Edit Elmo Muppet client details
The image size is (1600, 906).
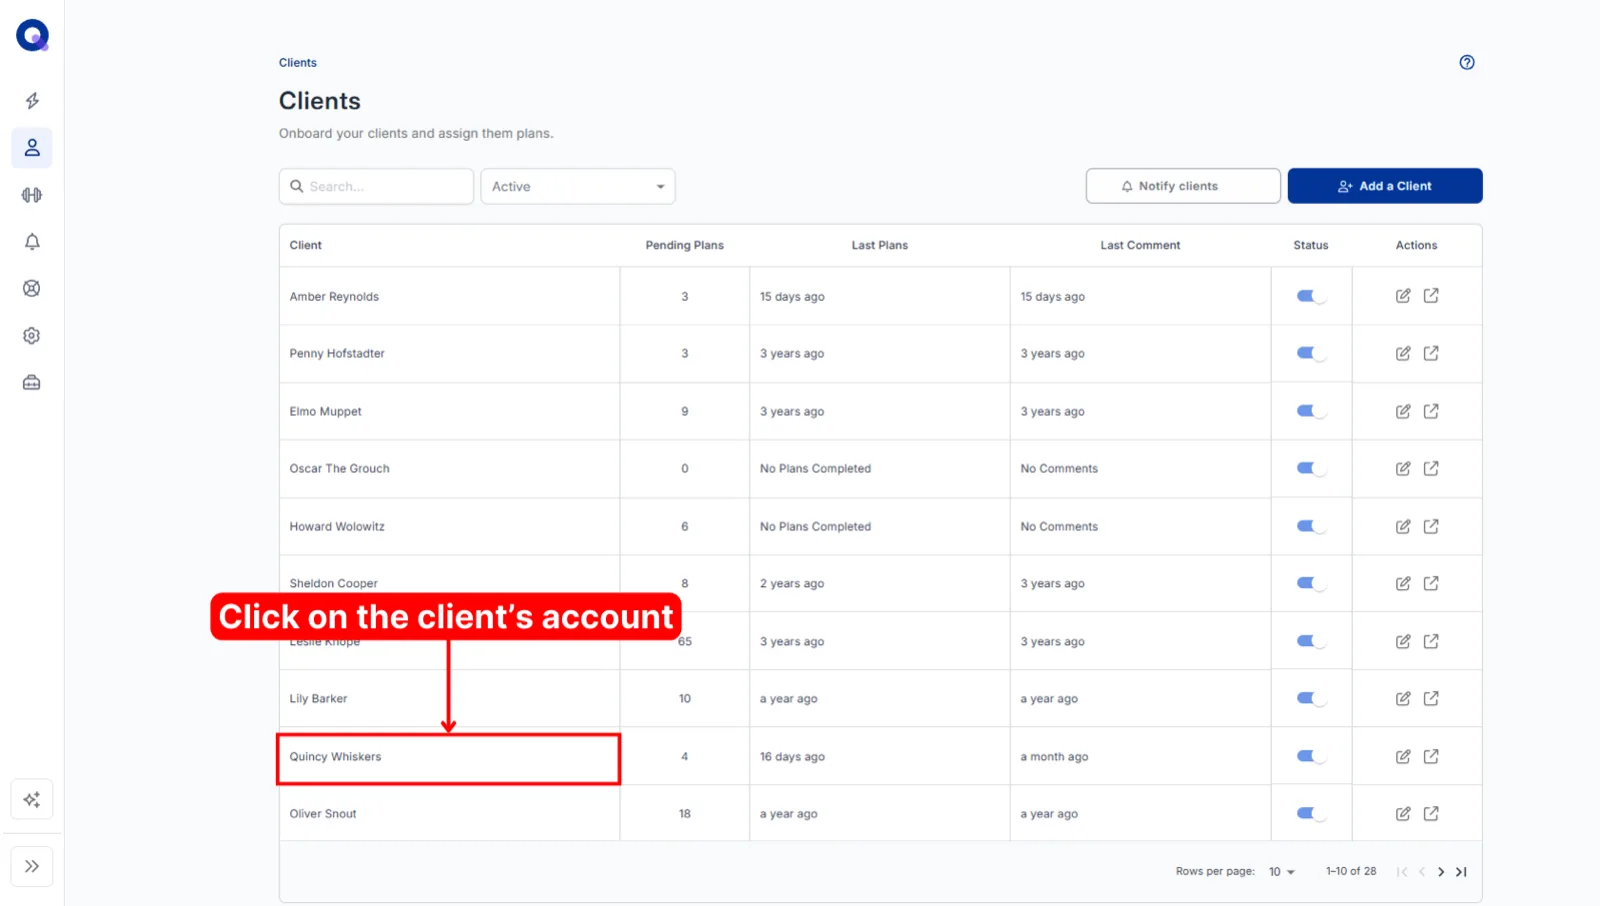tap(1403, 411)
